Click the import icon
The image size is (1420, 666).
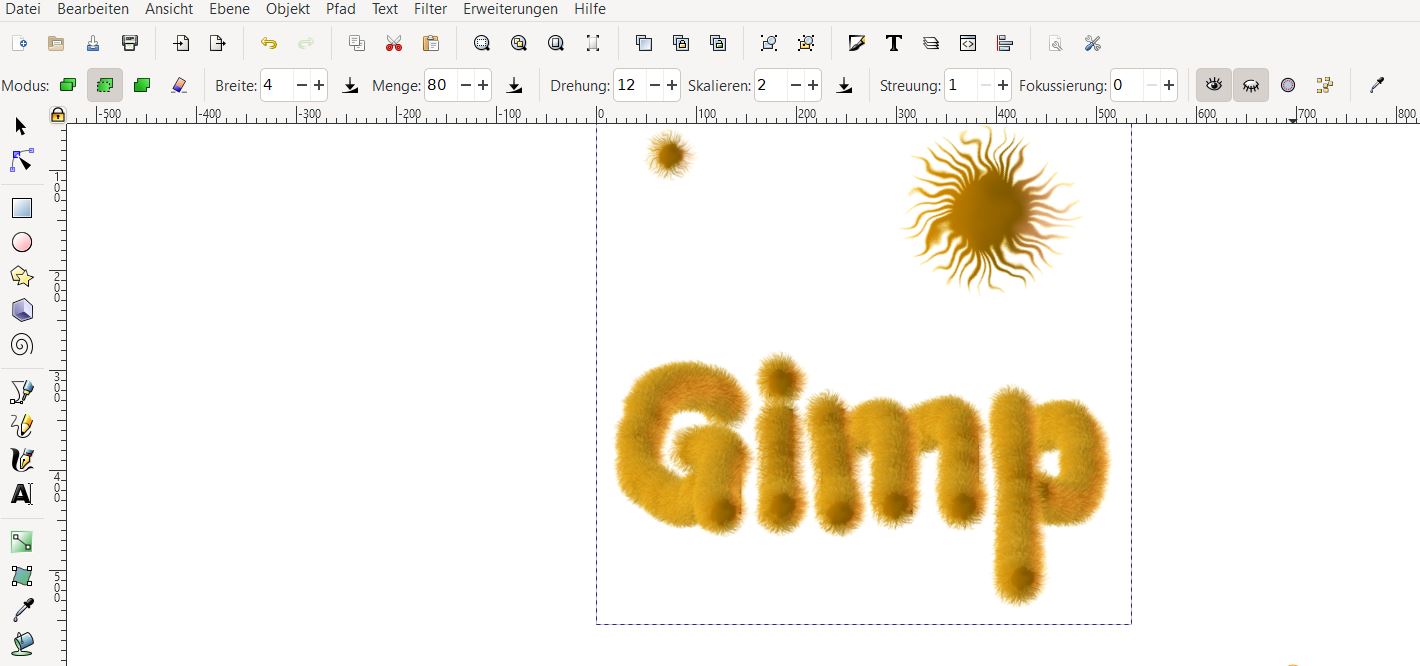[x=181, y=43]
